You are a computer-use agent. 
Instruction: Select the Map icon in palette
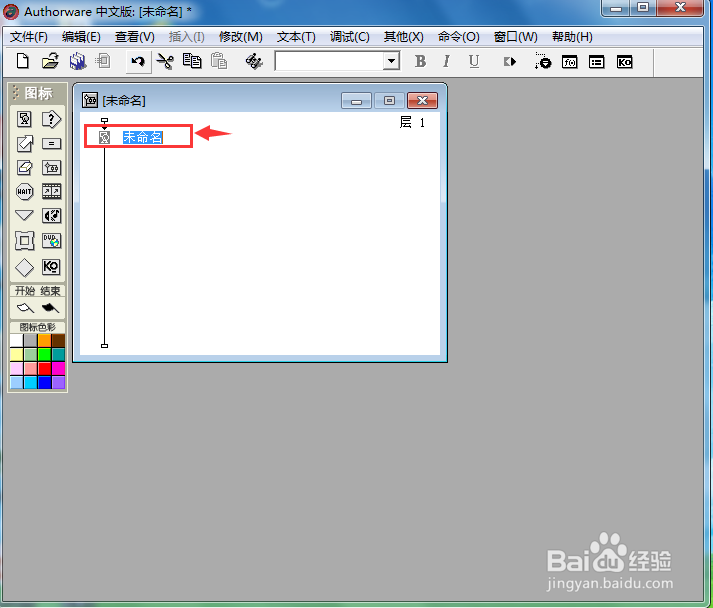coord(51,168)
